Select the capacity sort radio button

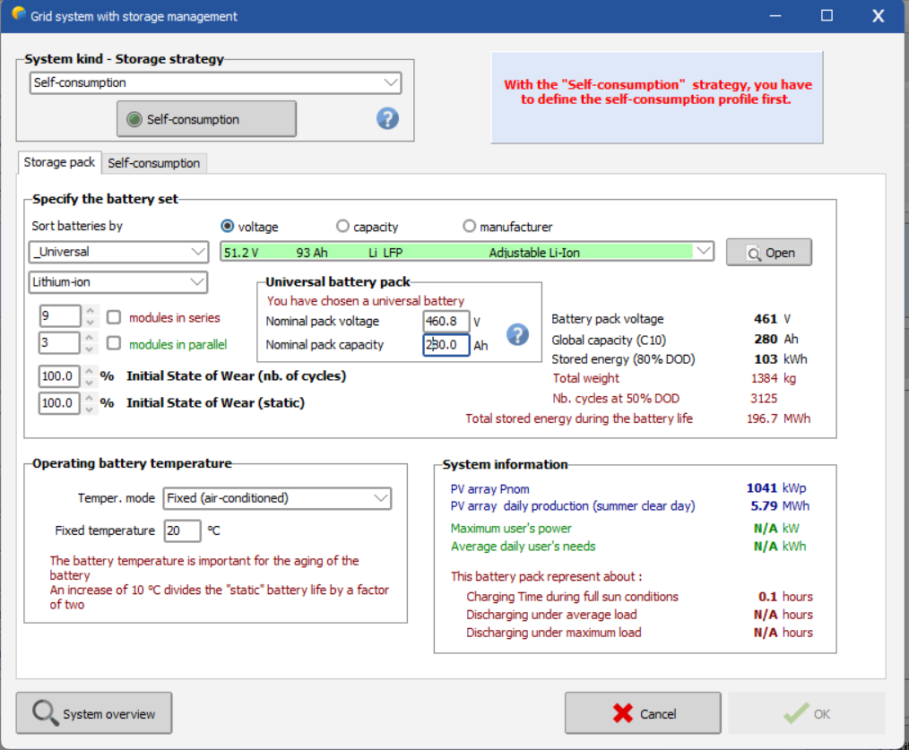coord(343,227)
